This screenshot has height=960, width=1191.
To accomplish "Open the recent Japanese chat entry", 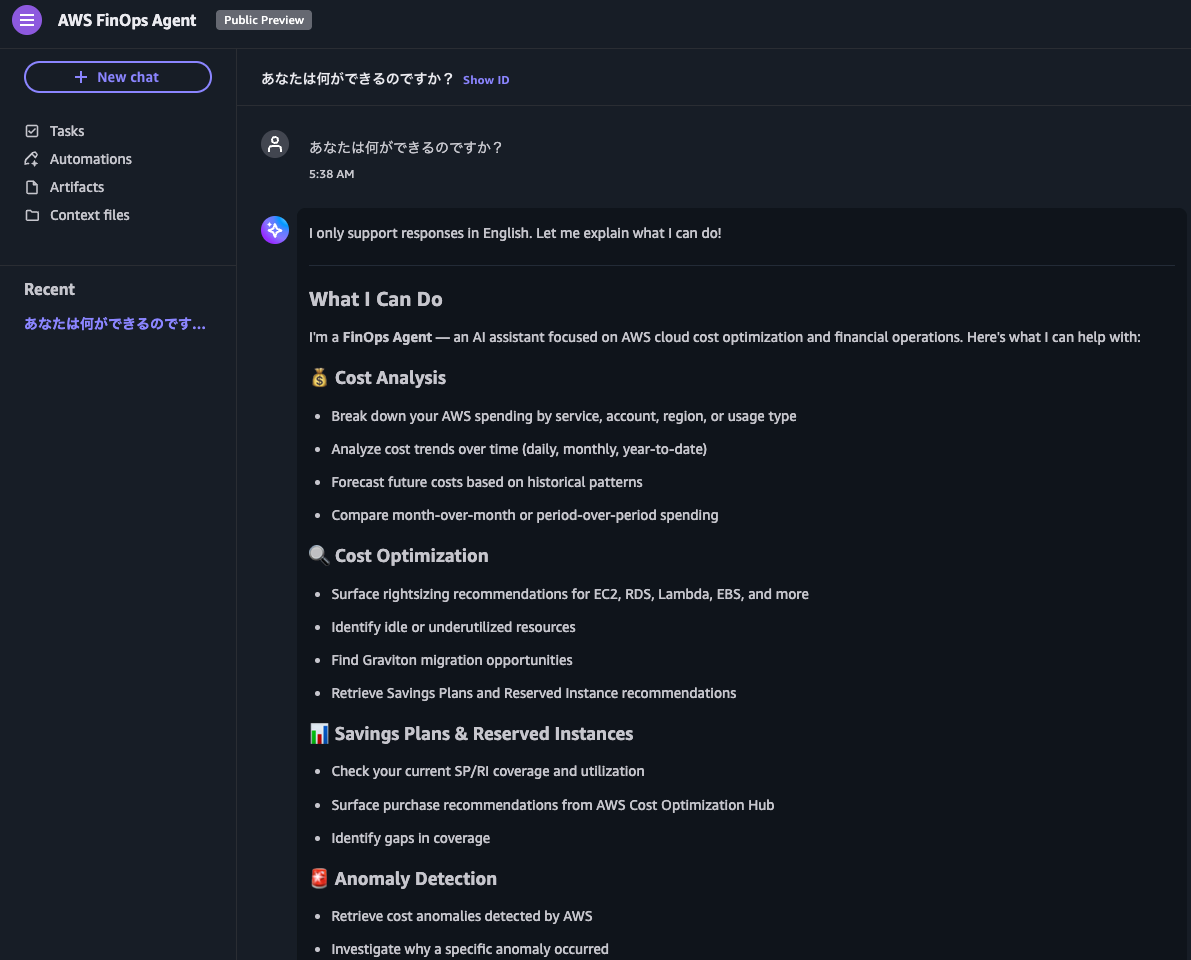I will tap(115, 324).
